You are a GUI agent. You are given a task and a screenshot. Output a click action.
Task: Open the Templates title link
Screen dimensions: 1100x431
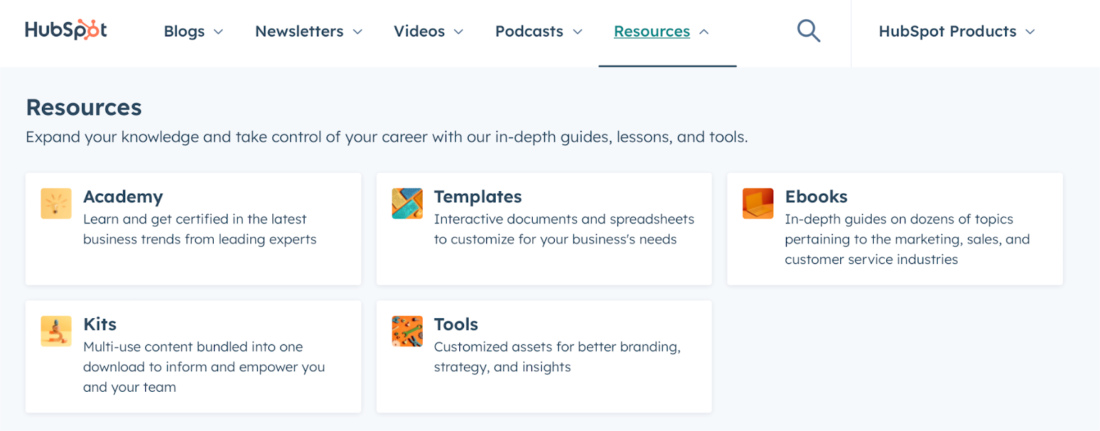pyautogui.click(x=478, y=197)
